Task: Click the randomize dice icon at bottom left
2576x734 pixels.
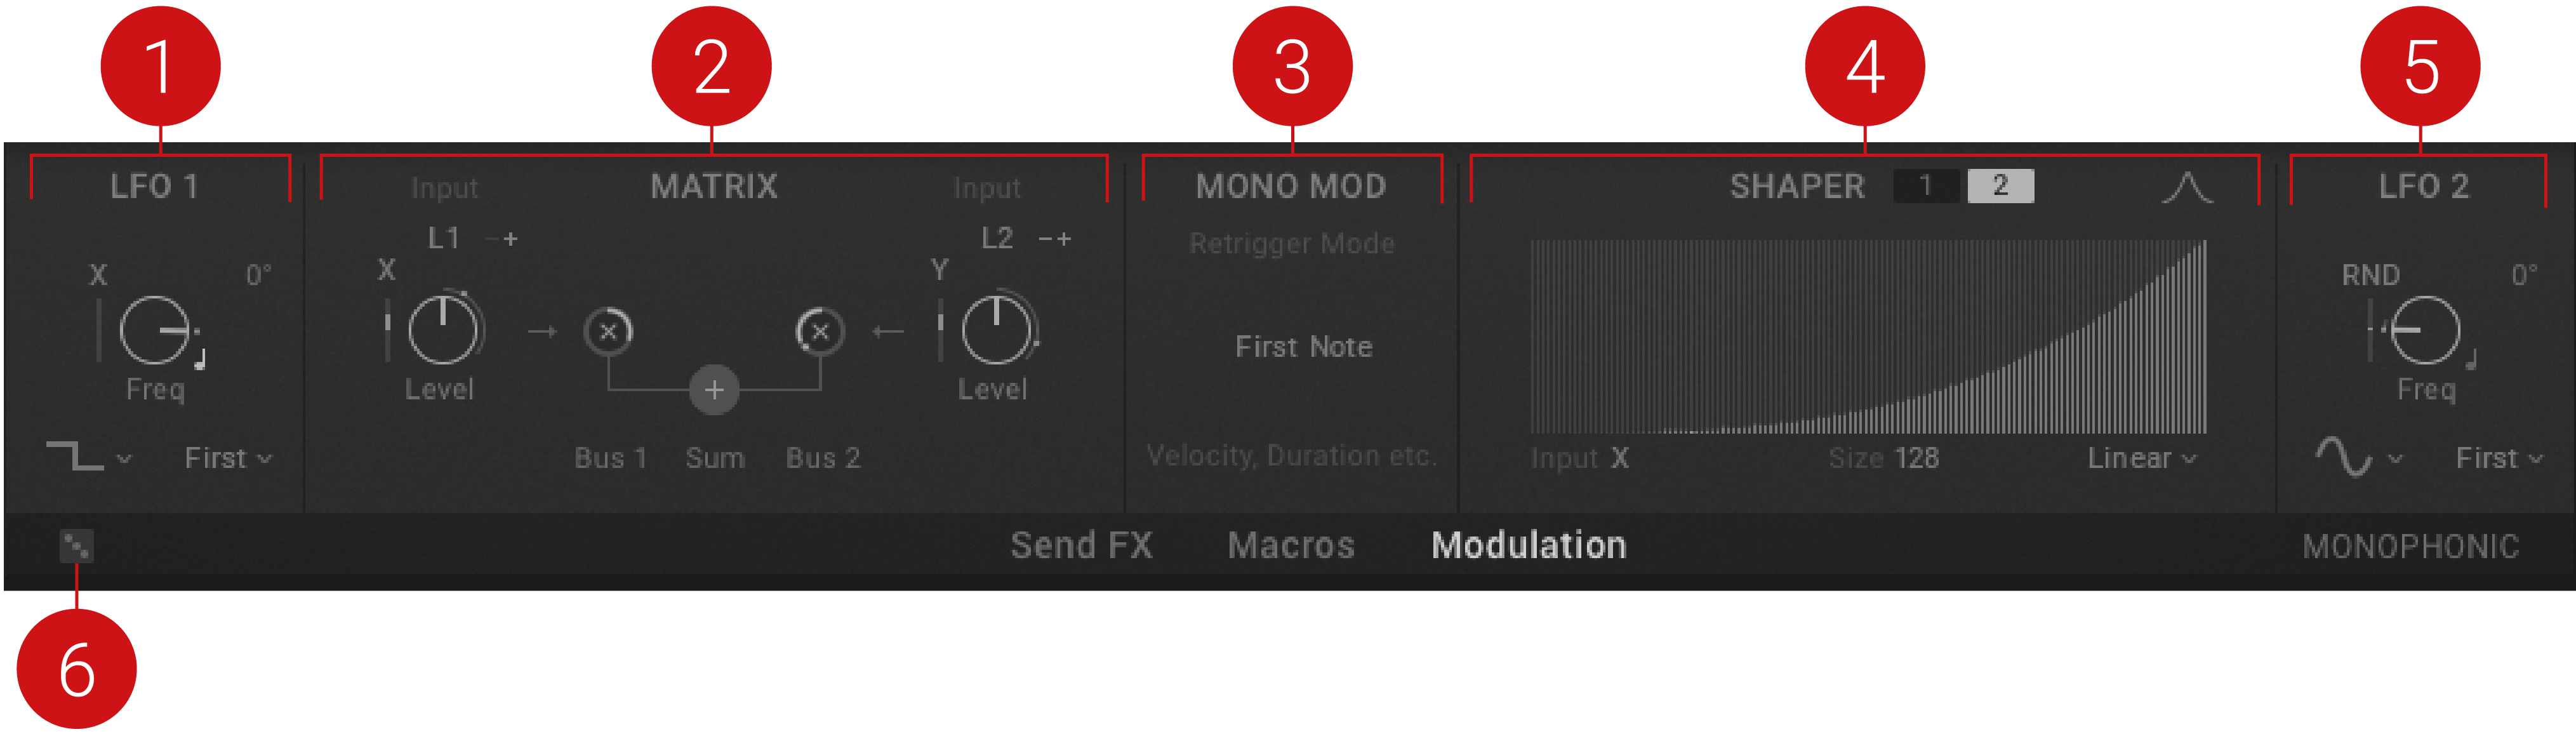Action: click(76, 546)
